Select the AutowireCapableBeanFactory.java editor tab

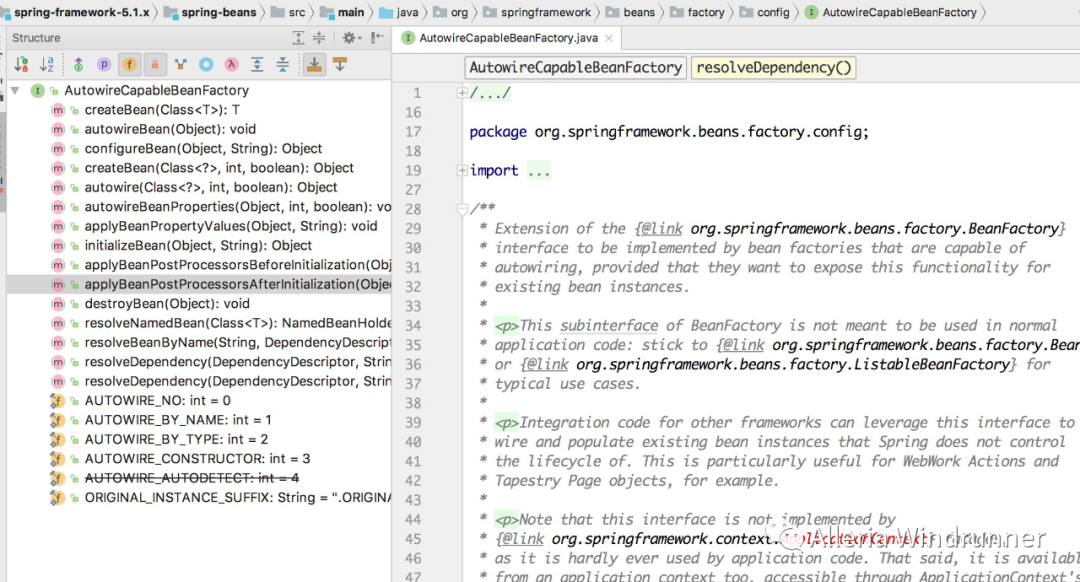(x=508, y=38)
